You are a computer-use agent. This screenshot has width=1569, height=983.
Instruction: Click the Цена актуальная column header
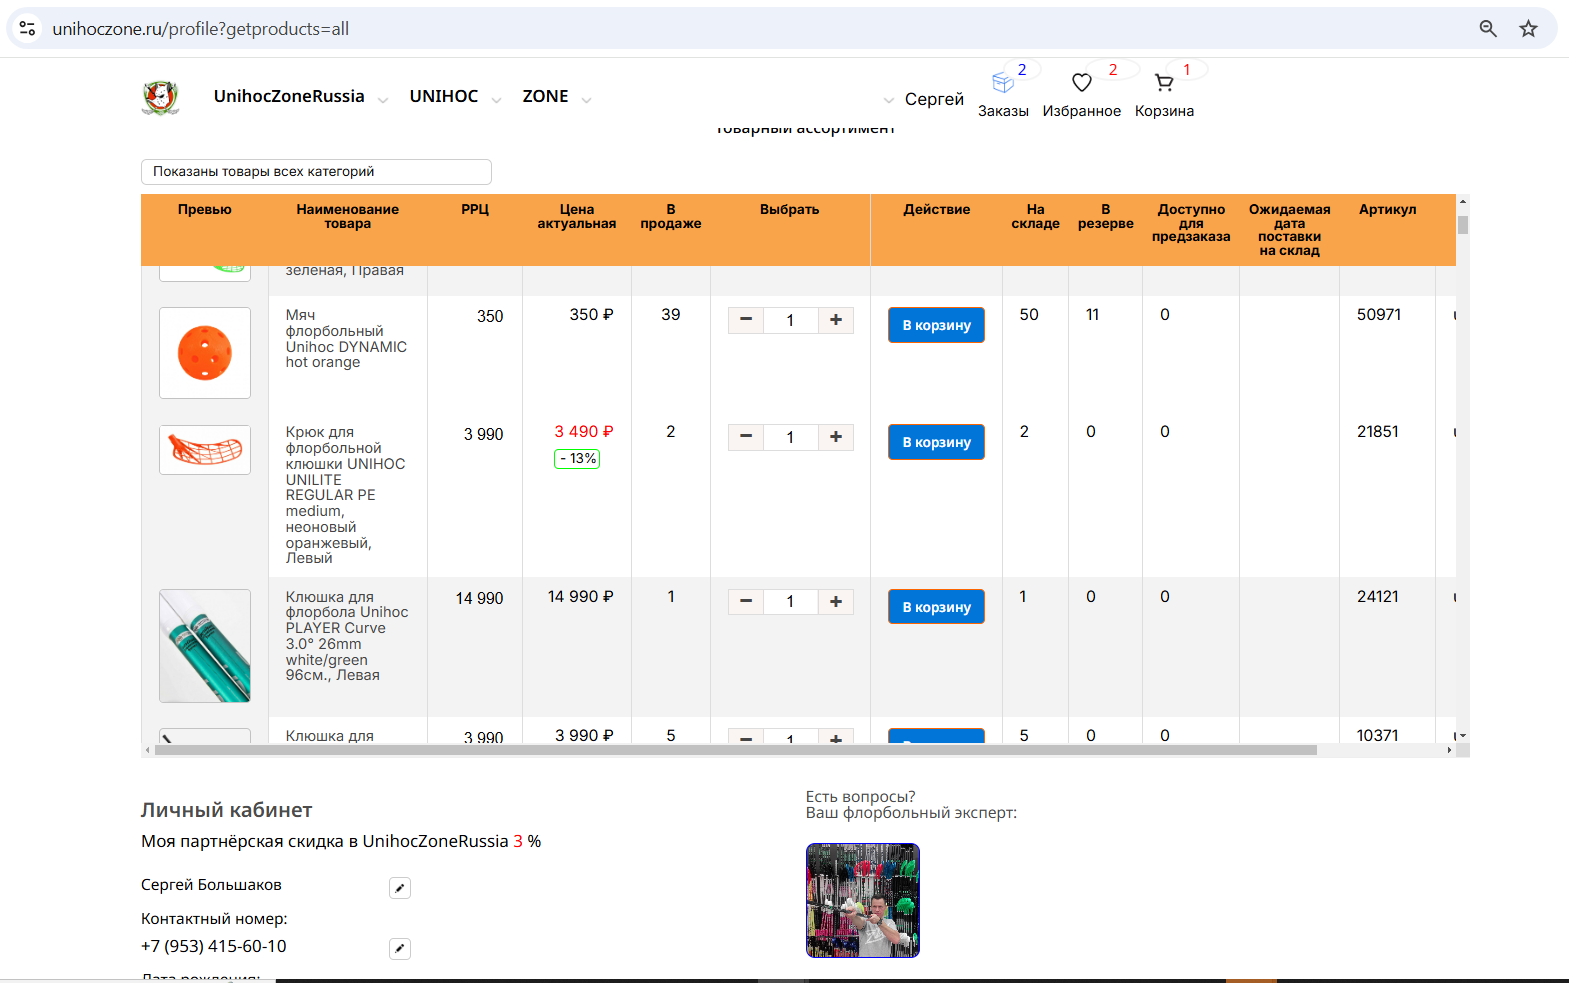tap(577, 216)
